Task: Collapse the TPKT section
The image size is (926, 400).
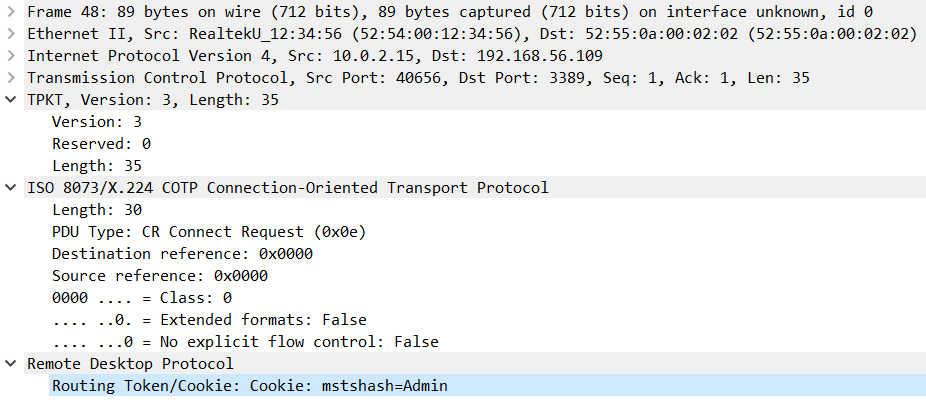Action: coord(11,100)
